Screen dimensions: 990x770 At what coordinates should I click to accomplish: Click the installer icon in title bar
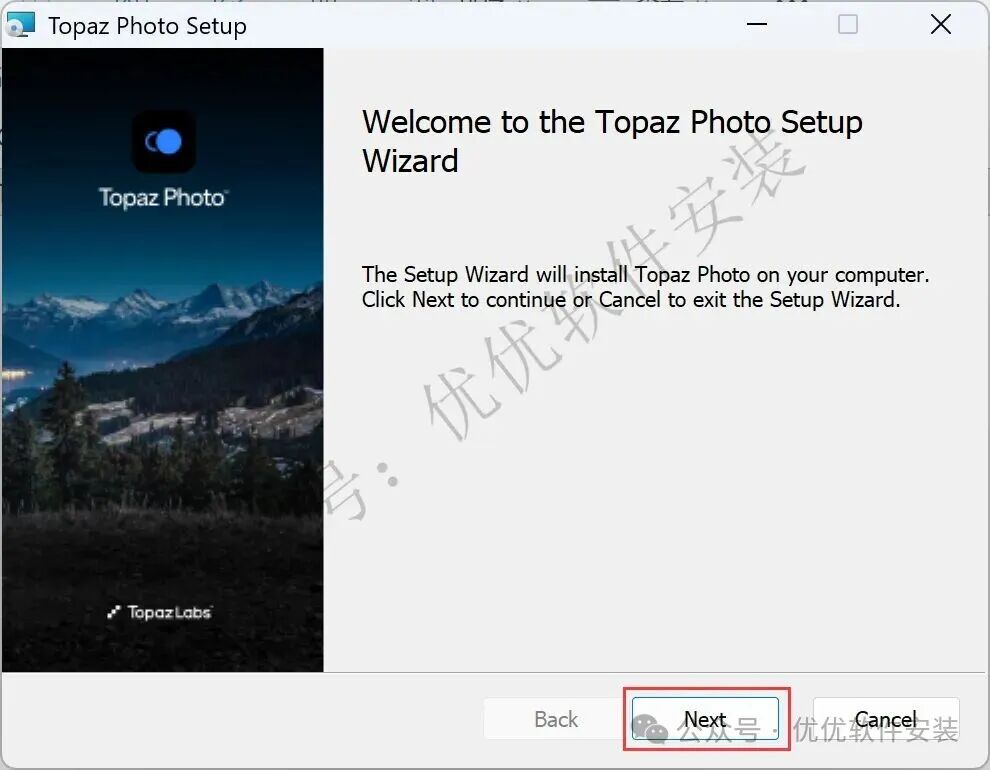pos(20,25)
